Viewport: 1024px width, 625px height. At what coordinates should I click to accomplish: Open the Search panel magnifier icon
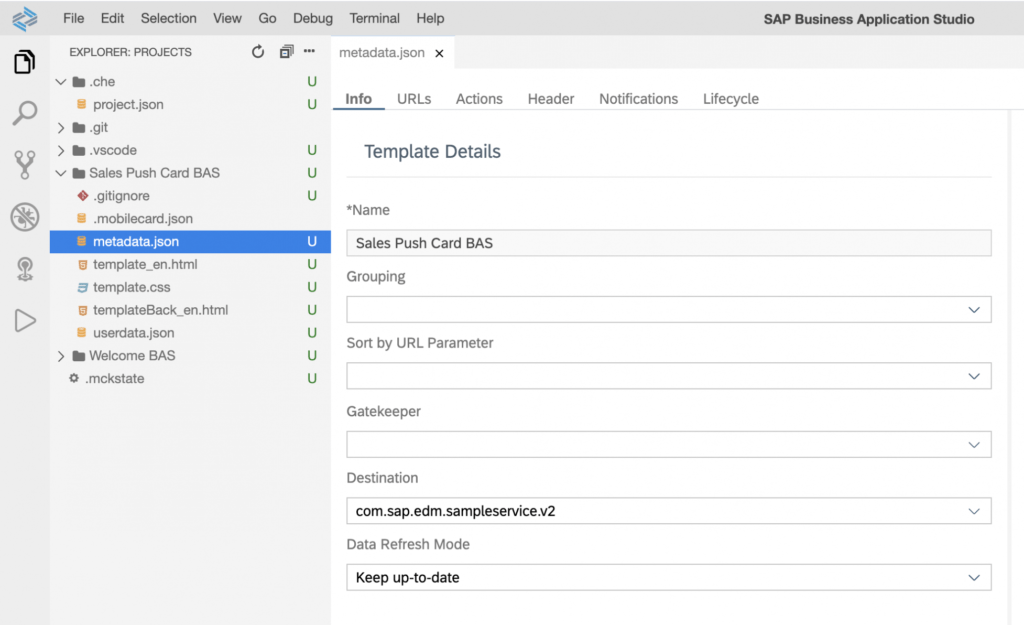click(x=24, y=114)
